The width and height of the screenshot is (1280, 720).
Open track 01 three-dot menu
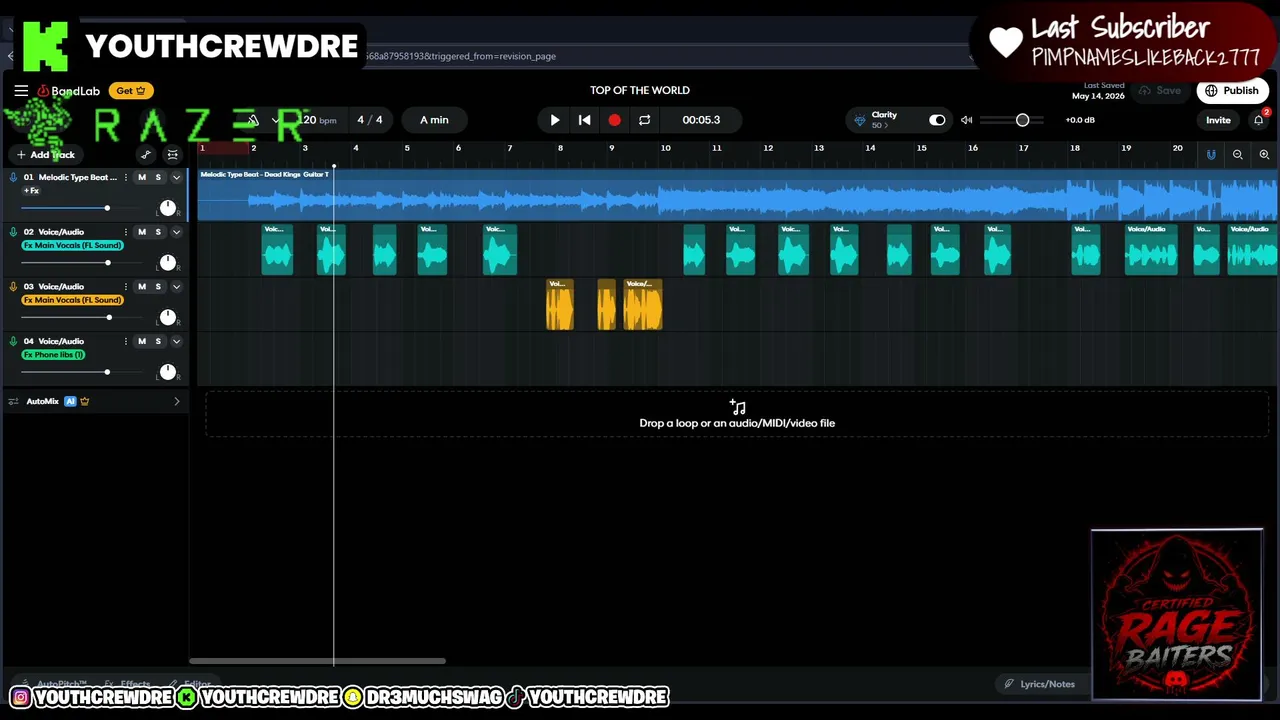[126, 177]
